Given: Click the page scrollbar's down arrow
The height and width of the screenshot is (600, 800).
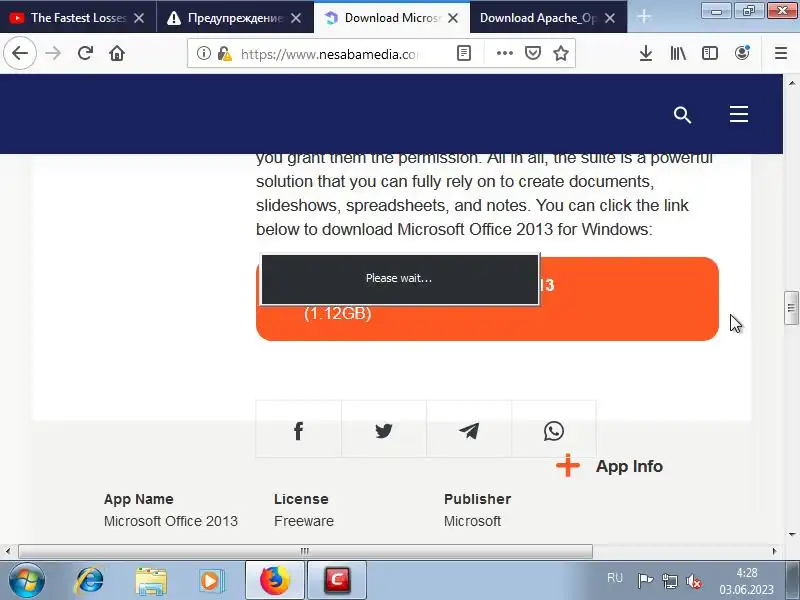Looking at the screenshot, I should coord(792,535).
